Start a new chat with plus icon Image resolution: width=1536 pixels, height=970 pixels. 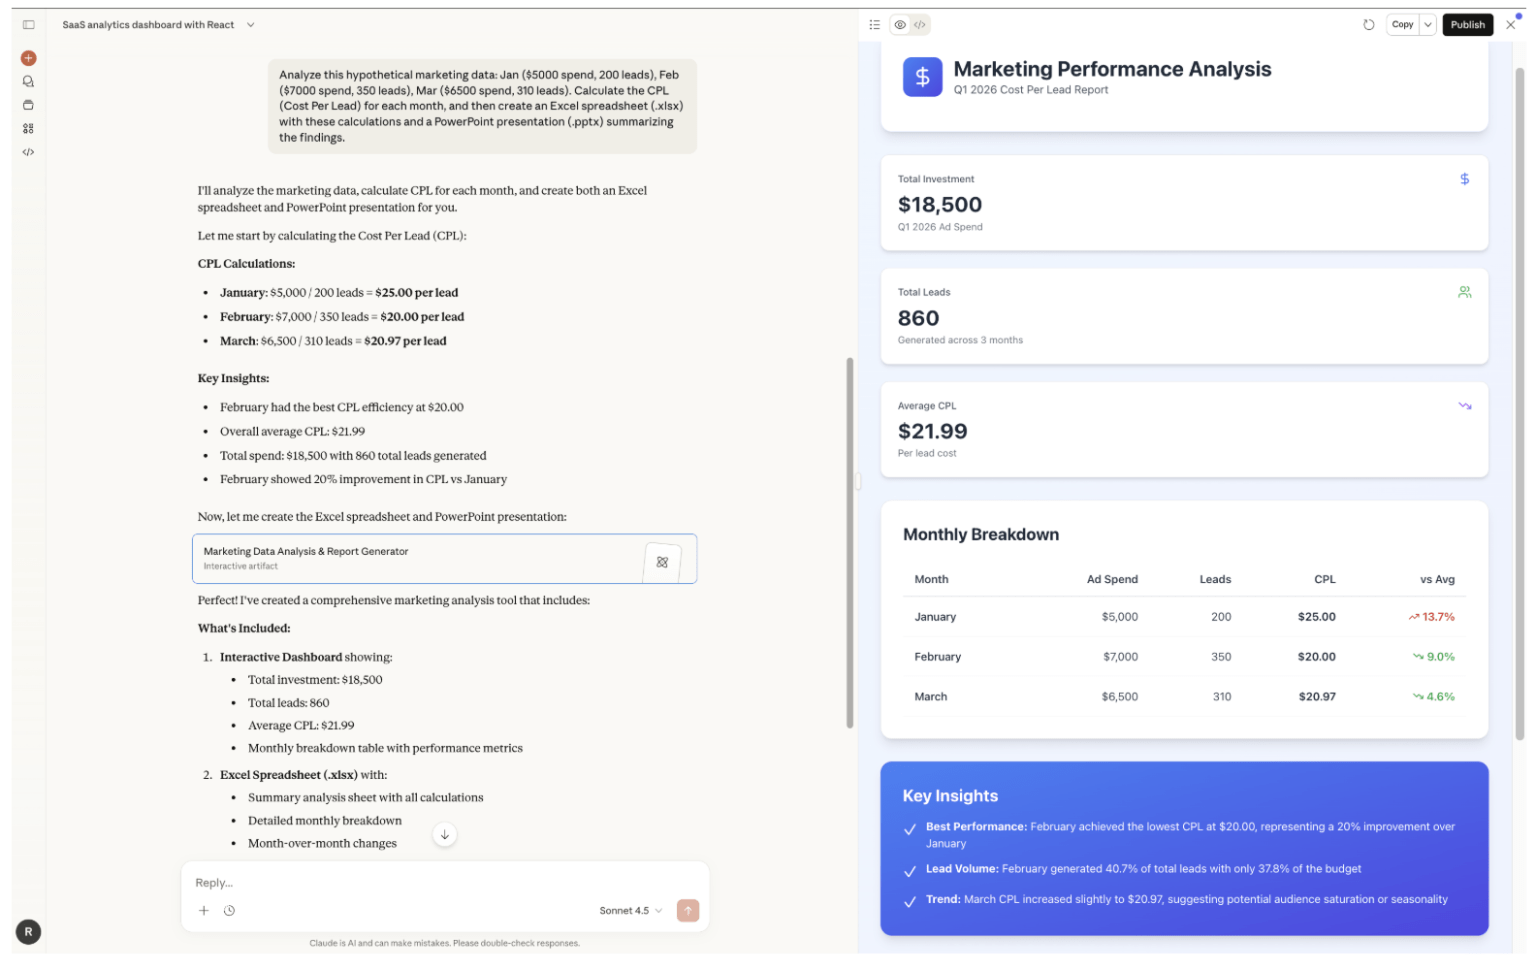tap(28, 58)
